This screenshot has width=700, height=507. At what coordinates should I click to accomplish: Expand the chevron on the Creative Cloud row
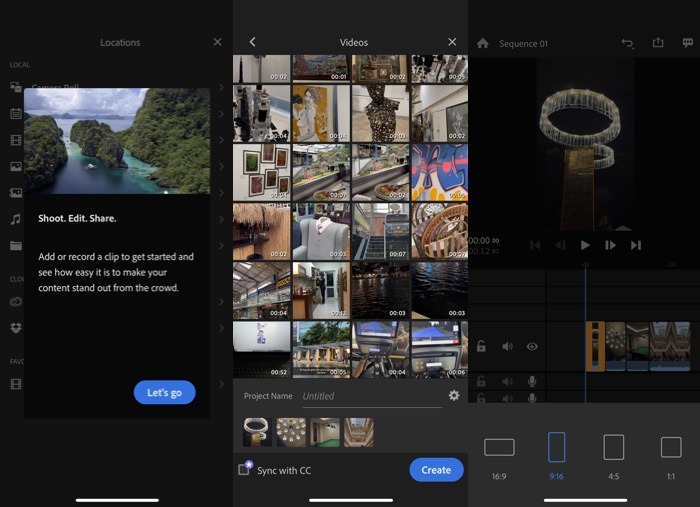point(221,302)
